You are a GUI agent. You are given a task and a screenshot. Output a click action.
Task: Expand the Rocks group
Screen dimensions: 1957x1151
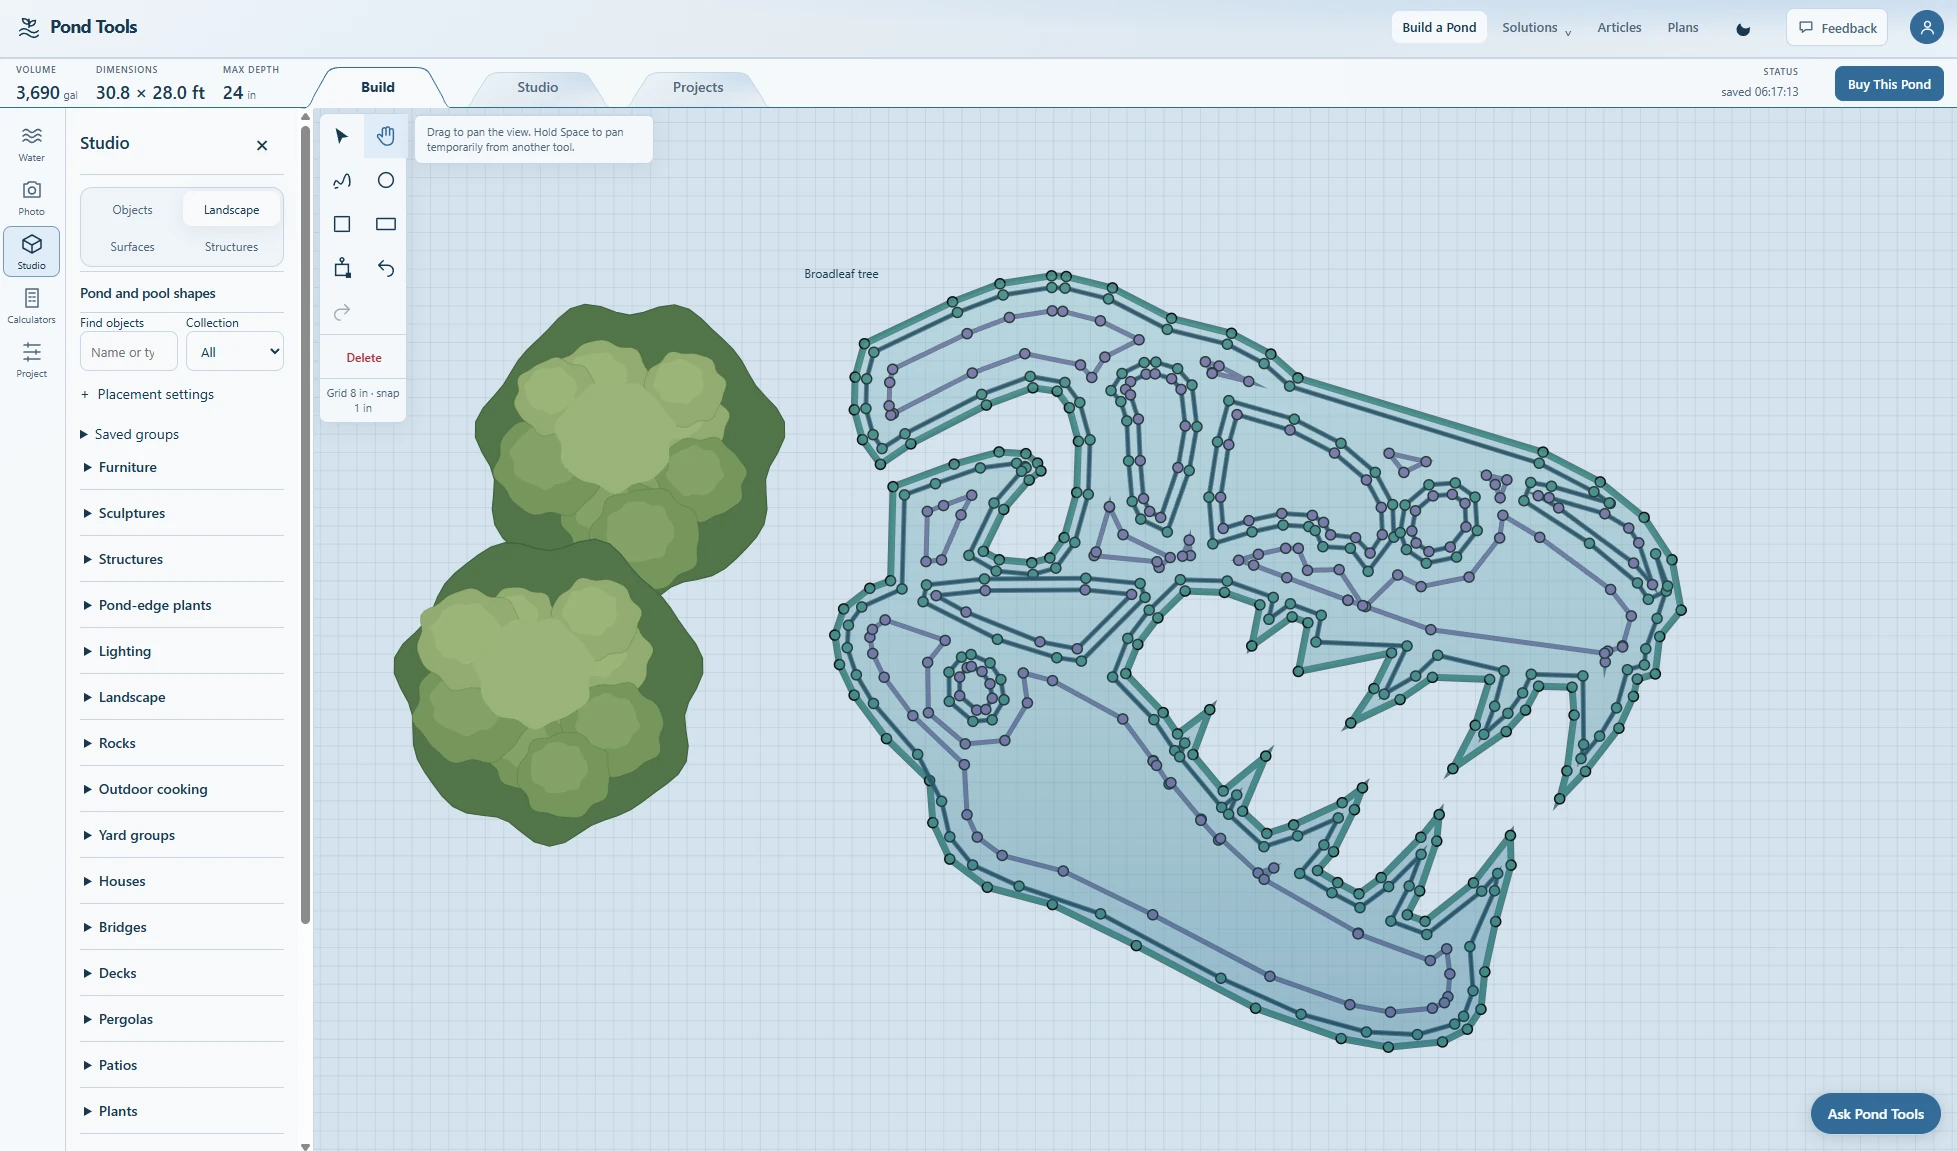tap(182, 743)
